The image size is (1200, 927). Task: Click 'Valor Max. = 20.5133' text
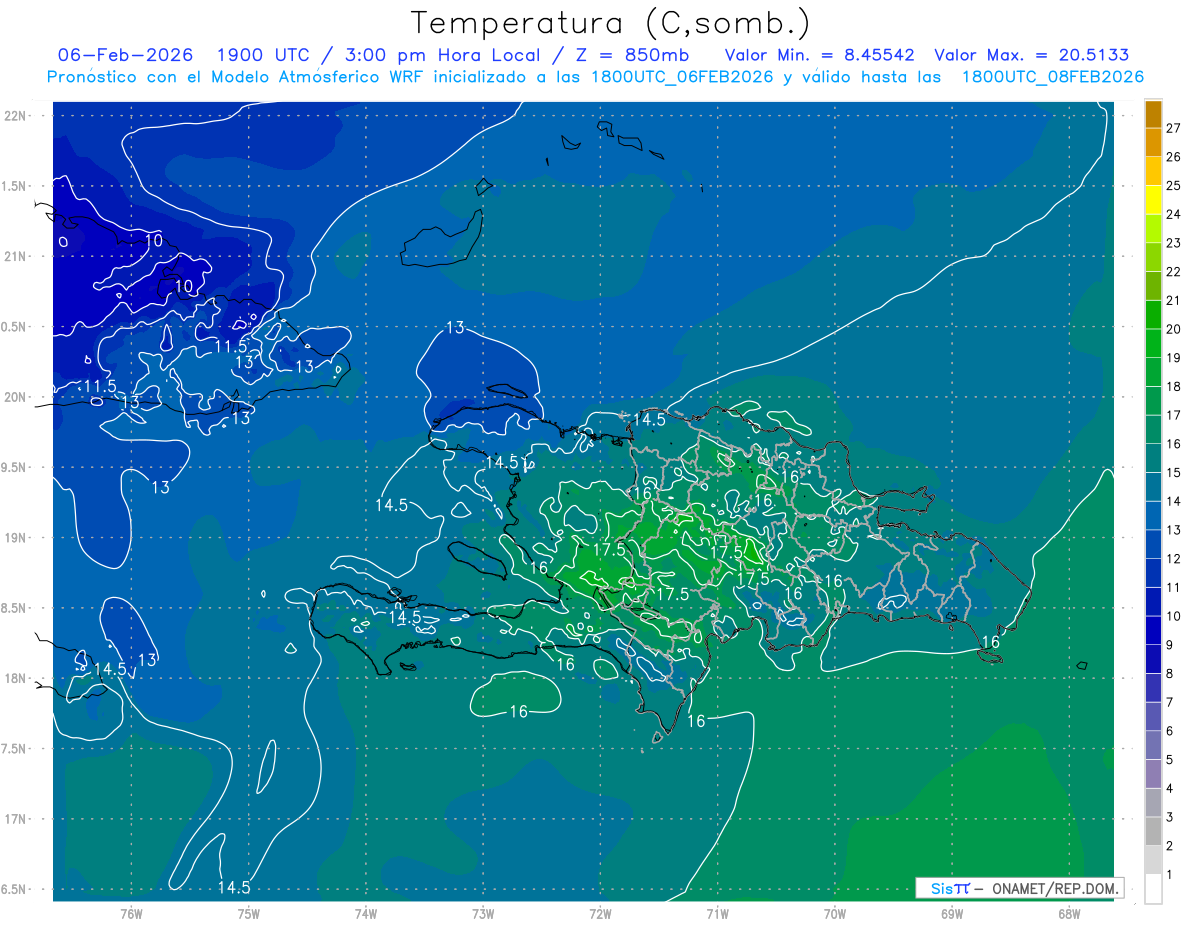coord(1032,55)
